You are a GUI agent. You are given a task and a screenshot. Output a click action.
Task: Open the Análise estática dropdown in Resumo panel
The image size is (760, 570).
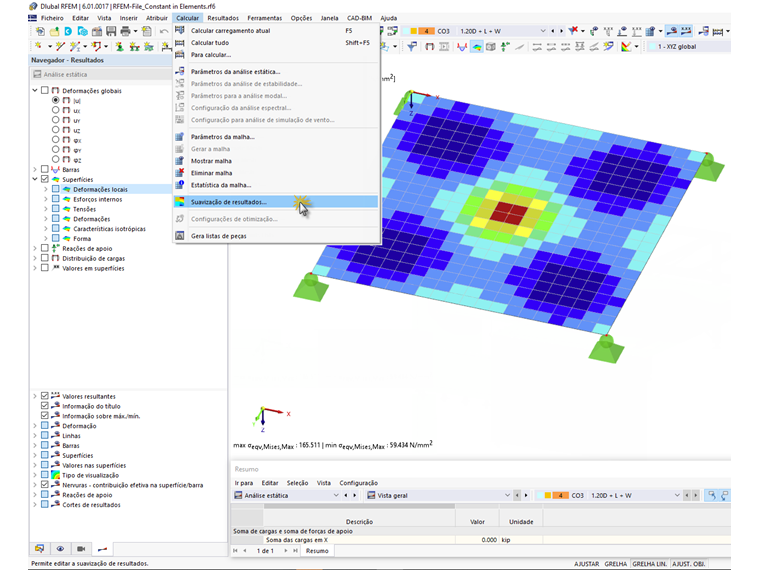point(336,495)
